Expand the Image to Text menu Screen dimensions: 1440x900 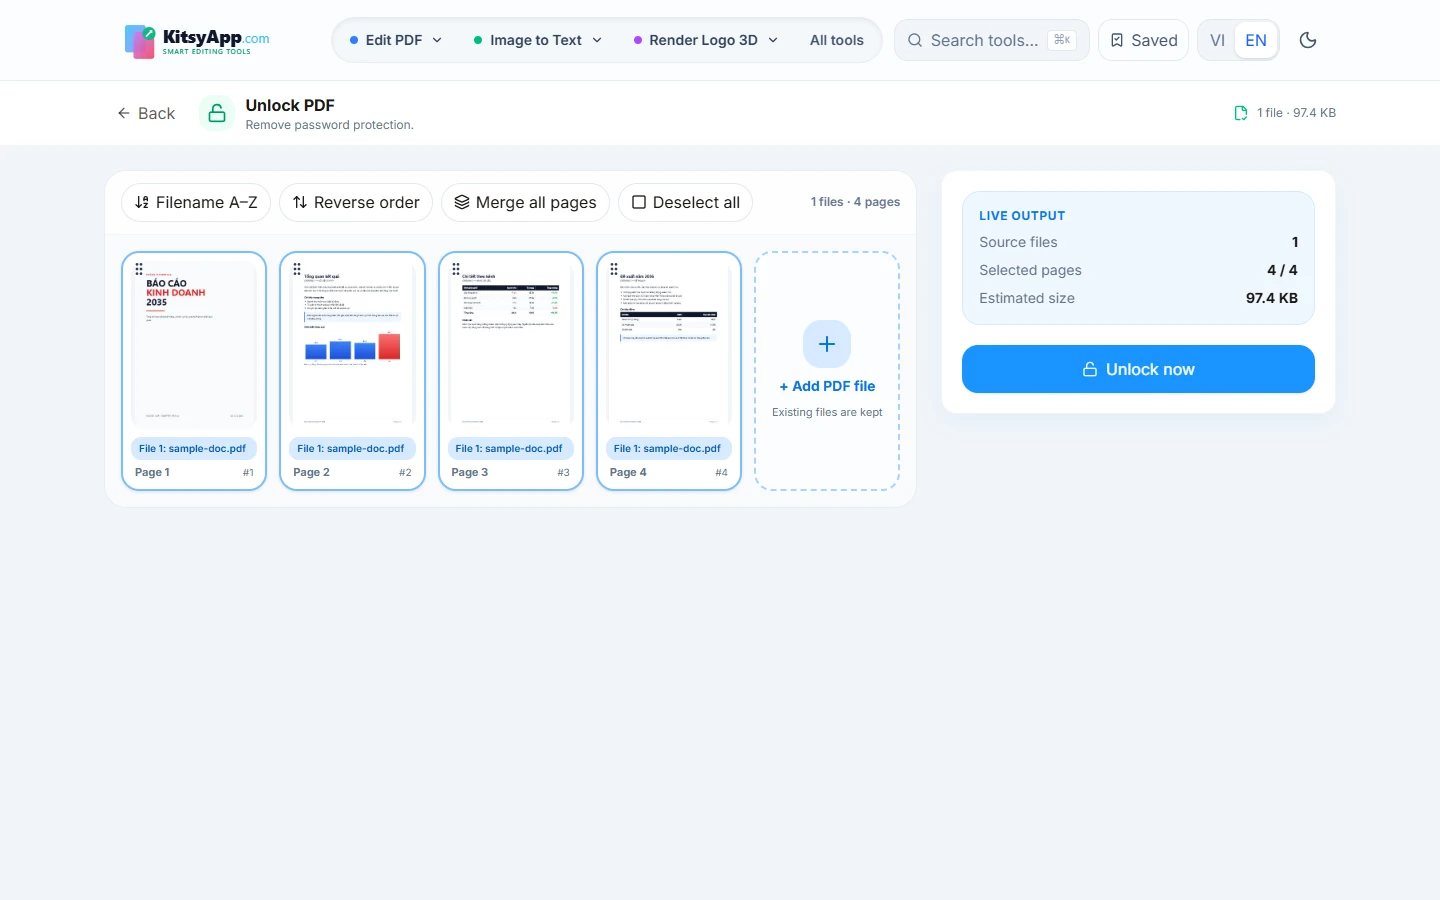pos(538,40)
